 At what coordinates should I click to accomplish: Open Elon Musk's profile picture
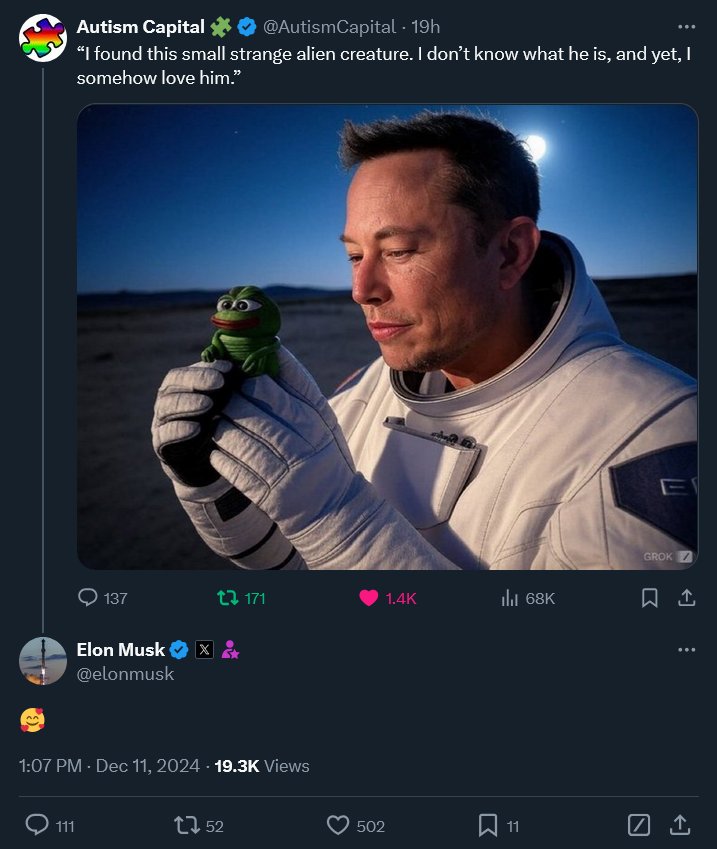click(43, 661)
